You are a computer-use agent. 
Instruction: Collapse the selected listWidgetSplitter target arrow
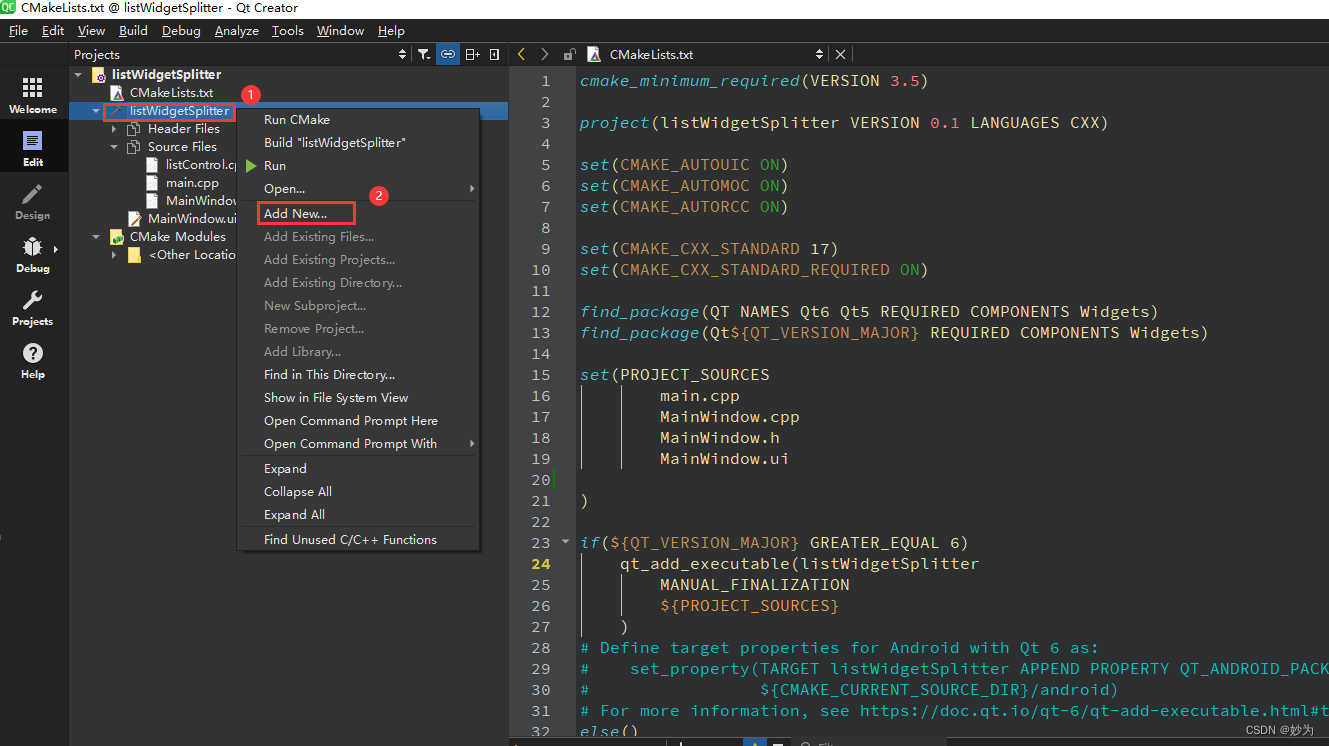pyautogui.click(x=96, y=111)
